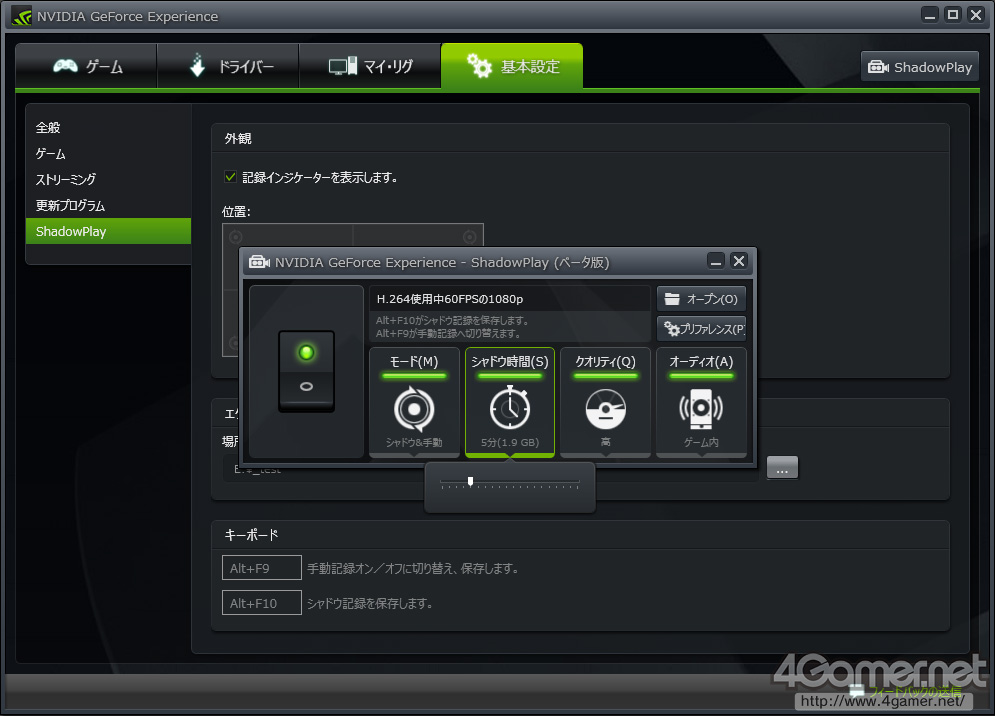The height and width of the screenshot is (716, 995).
Task: Flip the ShadowPlay power switch
Action: [306, 371]
